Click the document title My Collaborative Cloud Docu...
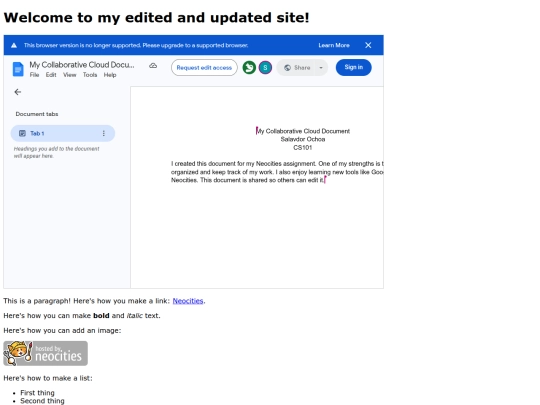The width and height of the screenshot is (540, 405). [x=82, y=65]
